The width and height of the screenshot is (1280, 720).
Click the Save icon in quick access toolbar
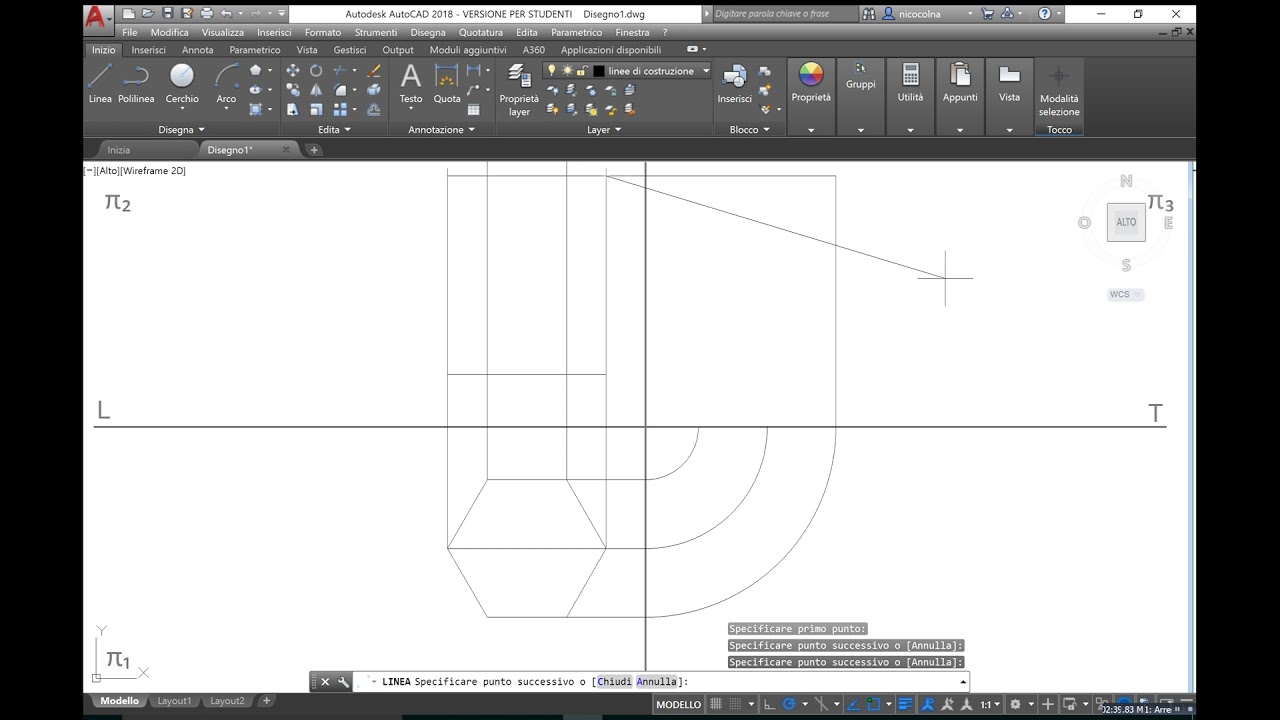[167, 14]
